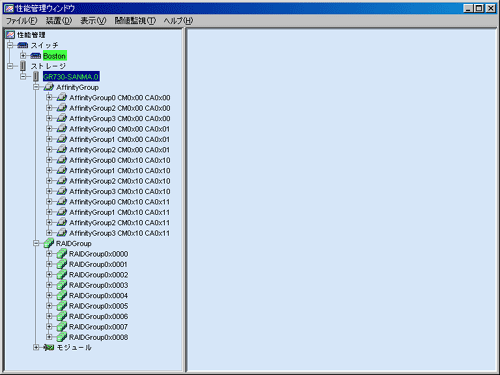Image resolution: width=500 pixels, height=375 pixels.
Task: Expand AffinityGroup1 CM0x10 CA0x10 node
Action: point(49,170)
